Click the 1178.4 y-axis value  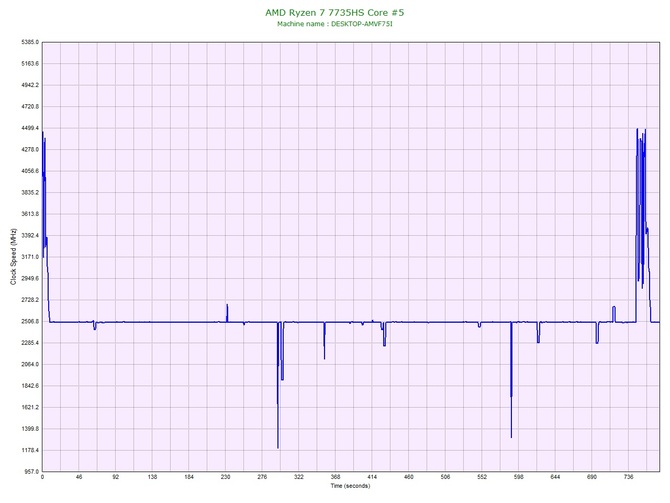[30, 450]
